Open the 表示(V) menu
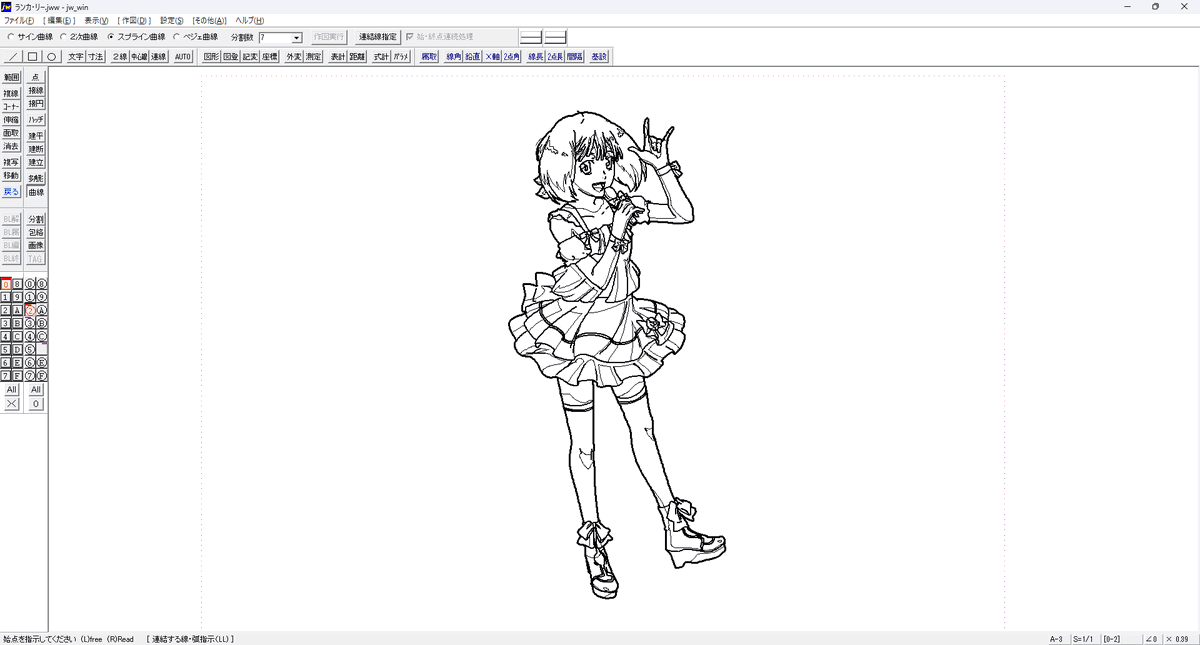 [96, 20]
